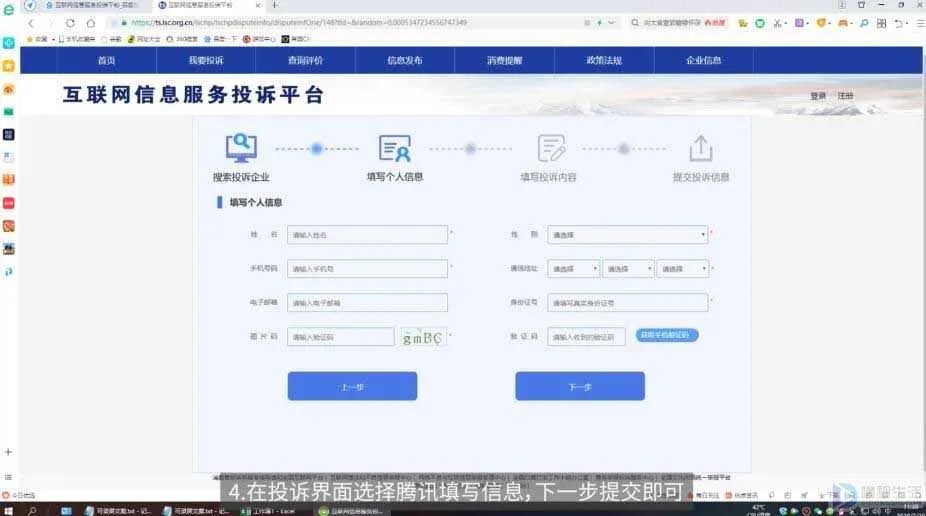The width and height of the screenshot is (926, 516).
Task: Open the 性别 gender dropdown
Action: pyautogui.click(x=627, y=235)
